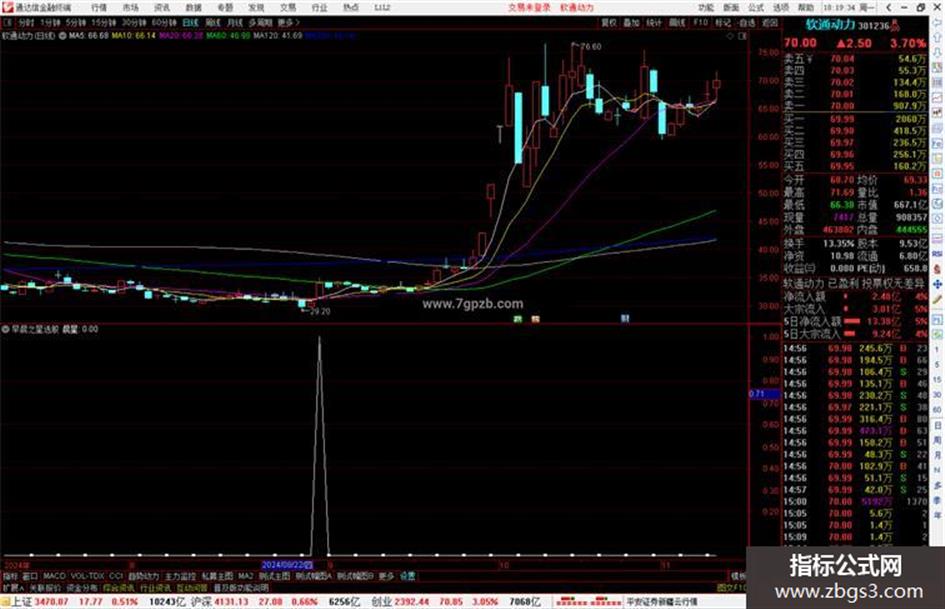Open the 功能 menu at top right
945x609 pixels.
pyautogui.click(x=706, y=8)
